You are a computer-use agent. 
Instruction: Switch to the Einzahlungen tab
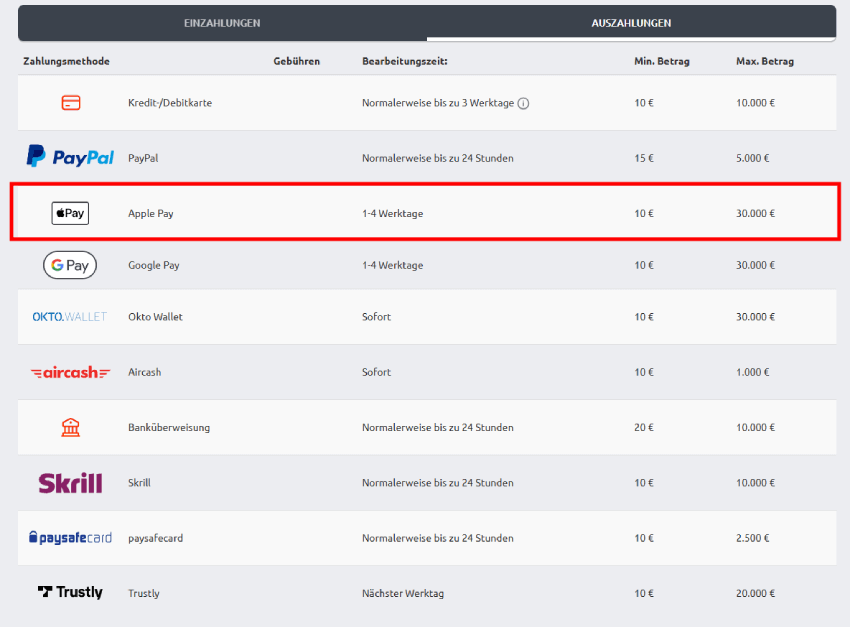click(222, 23)
